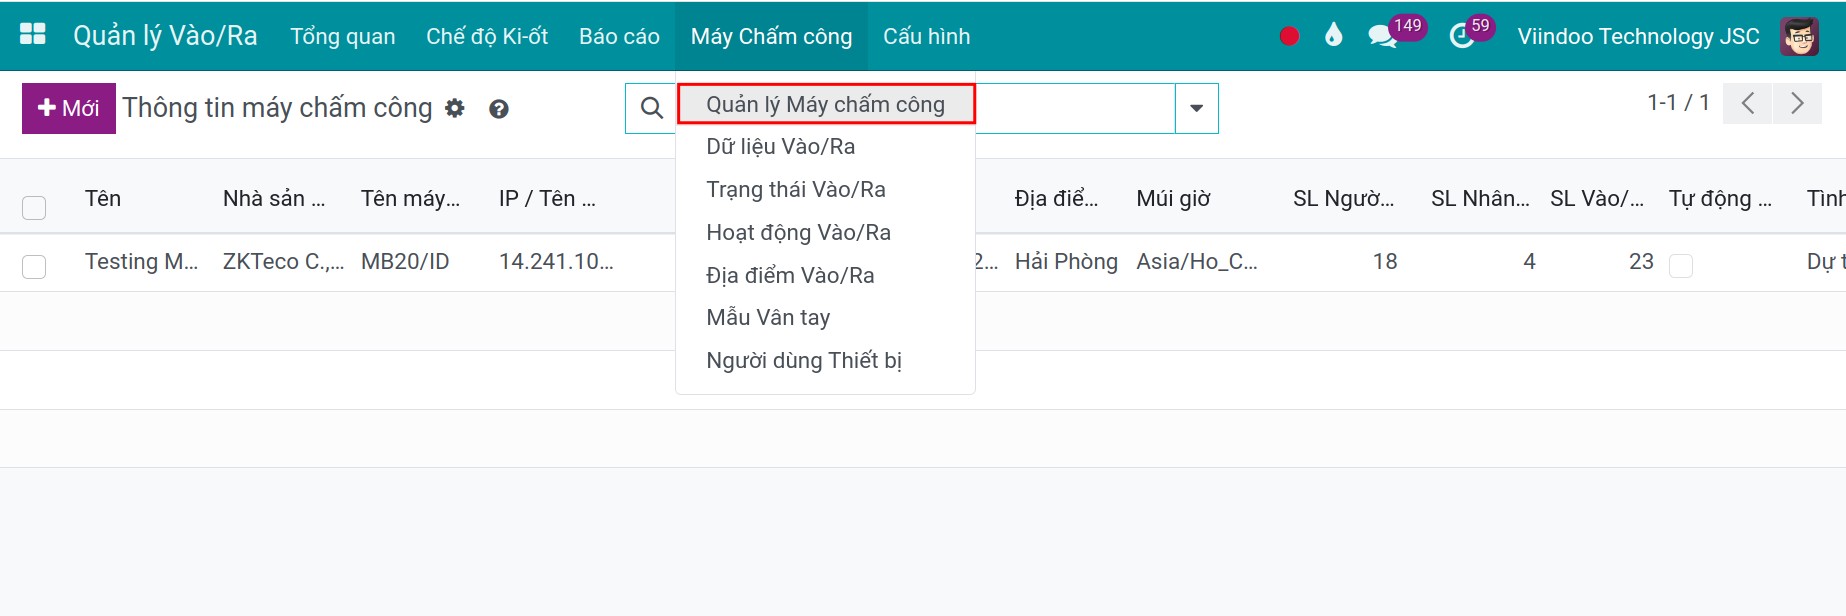This screenshot has width=1846, height=616.
Task: Click the help question mark icon
Action: pos(499,109)
